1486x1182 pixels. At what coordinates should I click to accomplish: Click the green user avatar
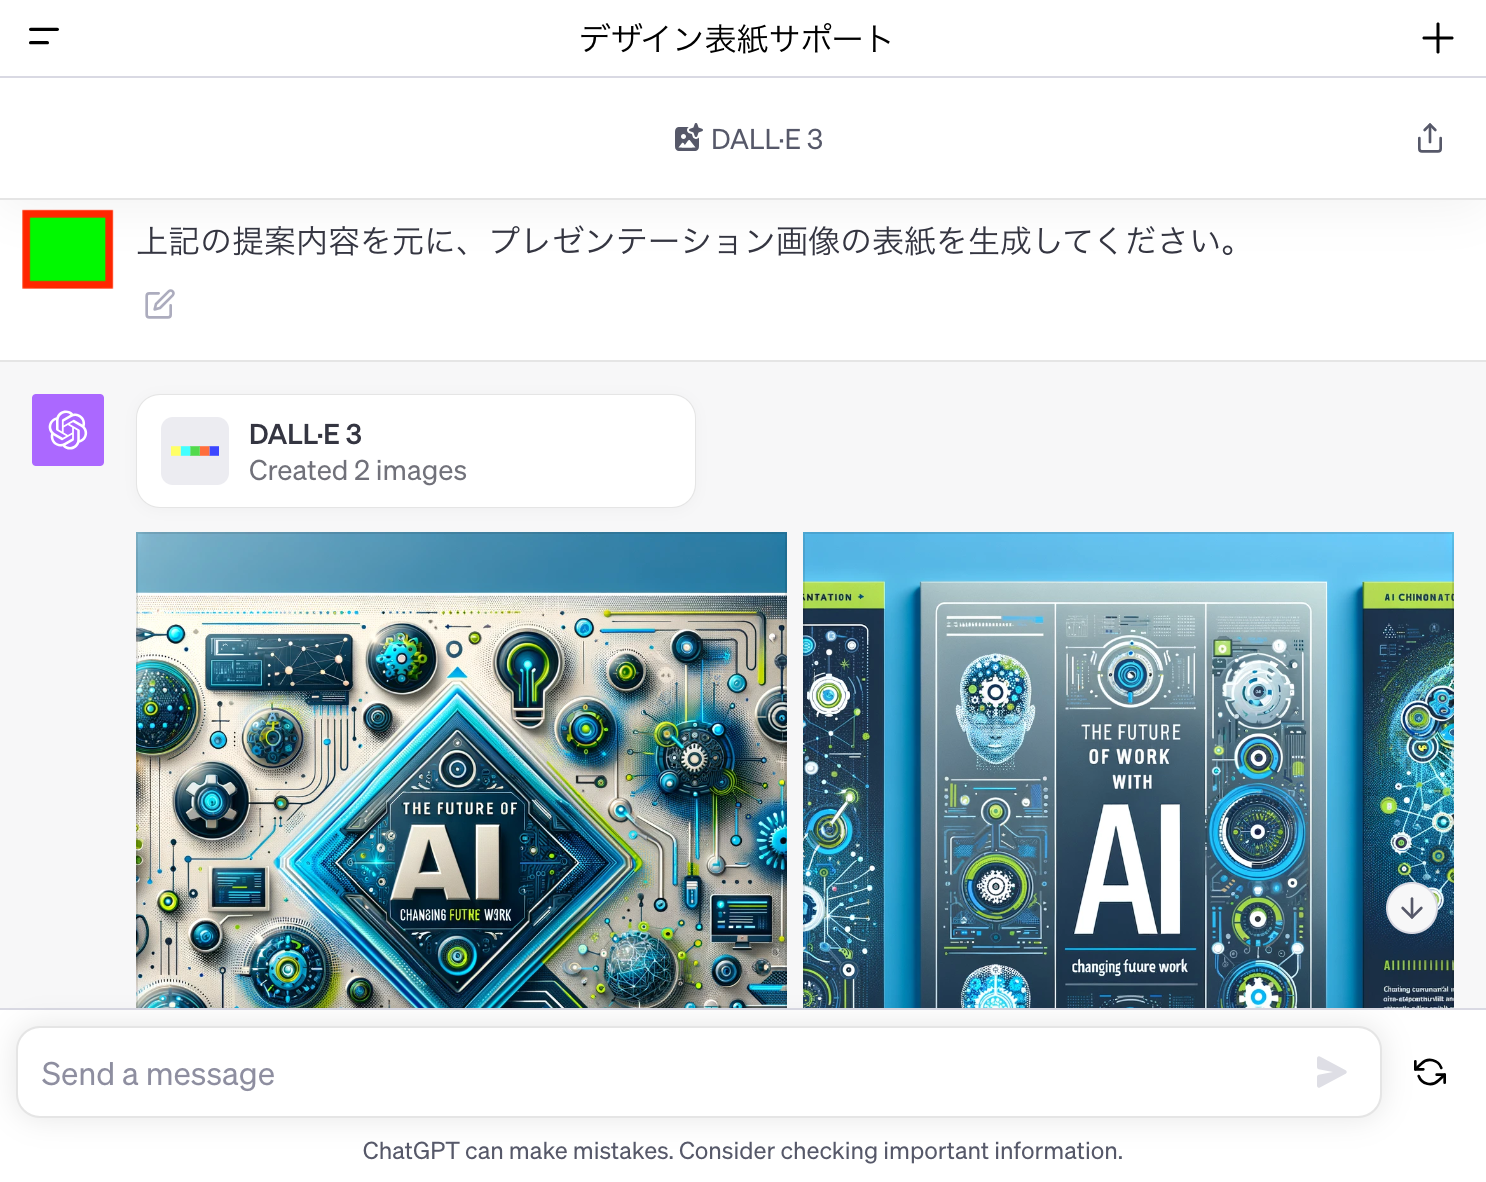(x=68, y=249)
